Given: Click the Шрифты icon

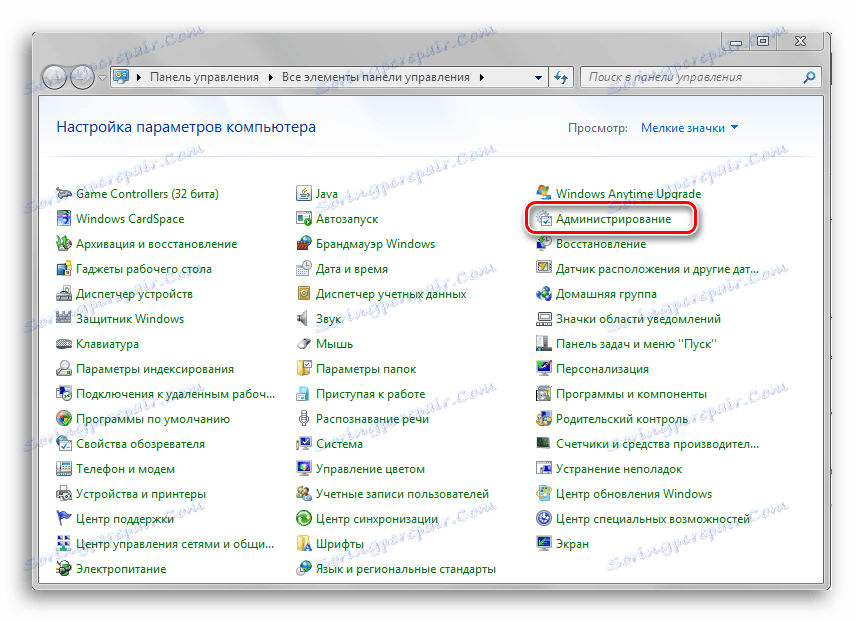Looking at the screenshot, I should click(x=304, y=544).
